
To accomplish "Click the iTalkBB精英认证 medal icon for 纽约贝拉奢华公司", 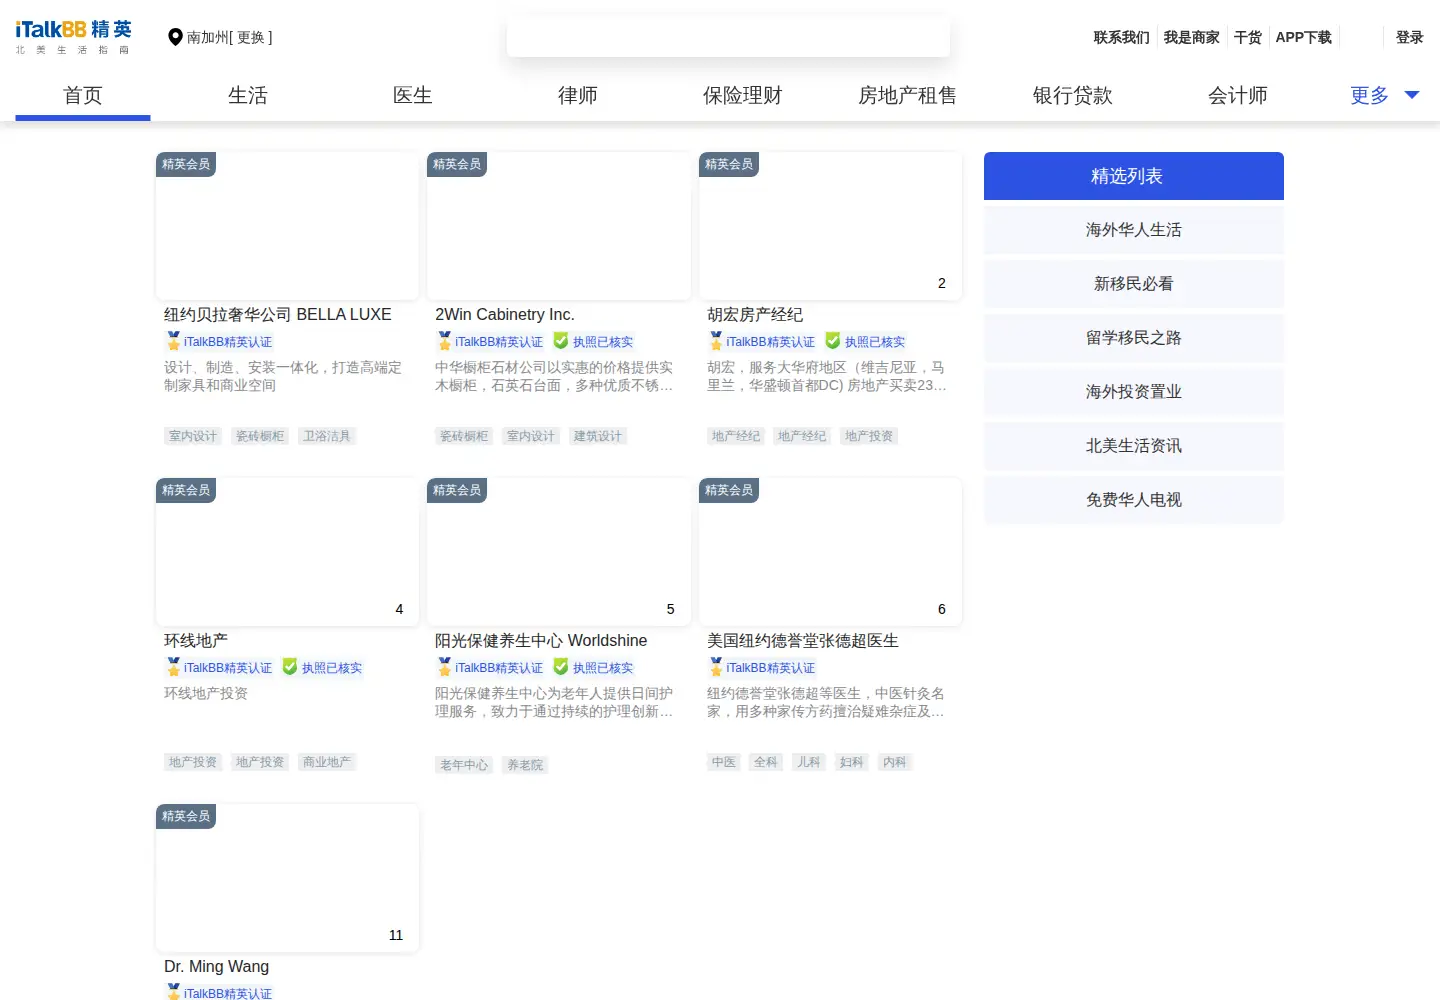I will tap(173, 341).
